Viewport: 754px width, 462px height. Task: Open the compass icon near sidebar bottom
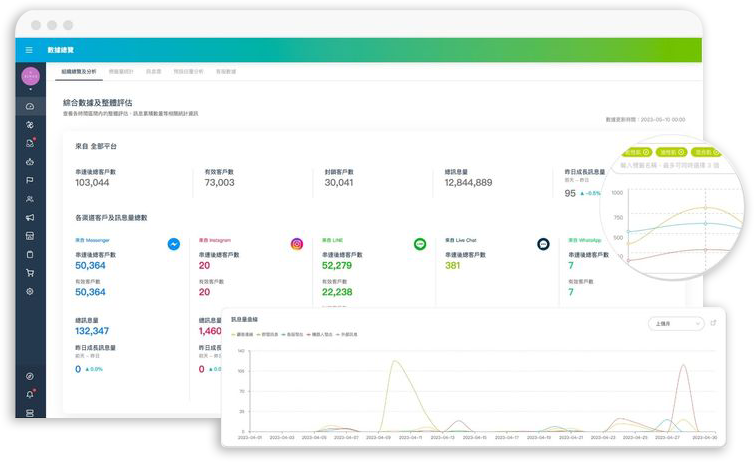(x=30, y=376)
